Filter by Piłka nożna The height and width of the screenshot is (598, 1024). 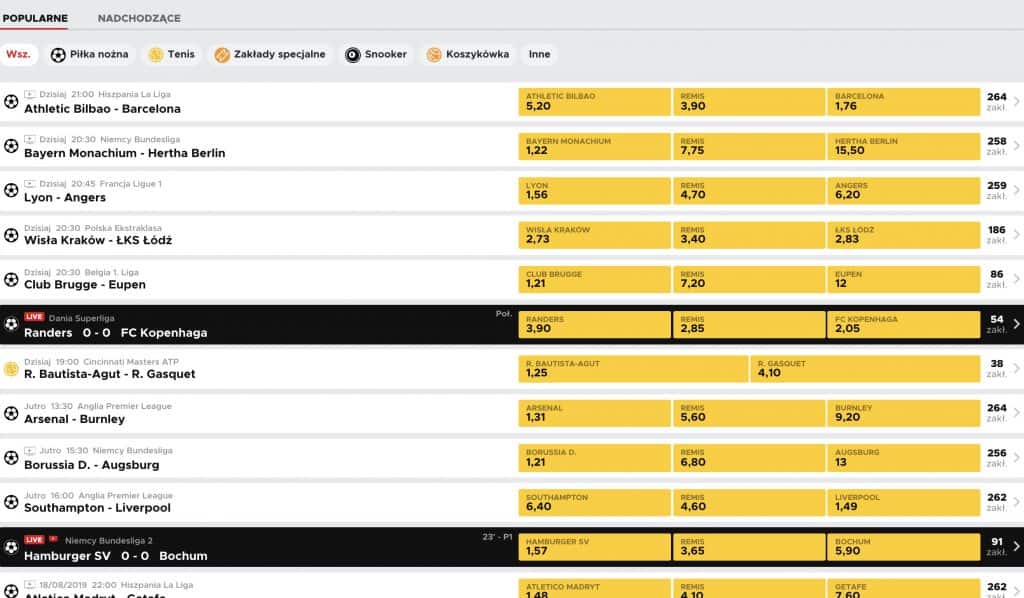[89, 54]
